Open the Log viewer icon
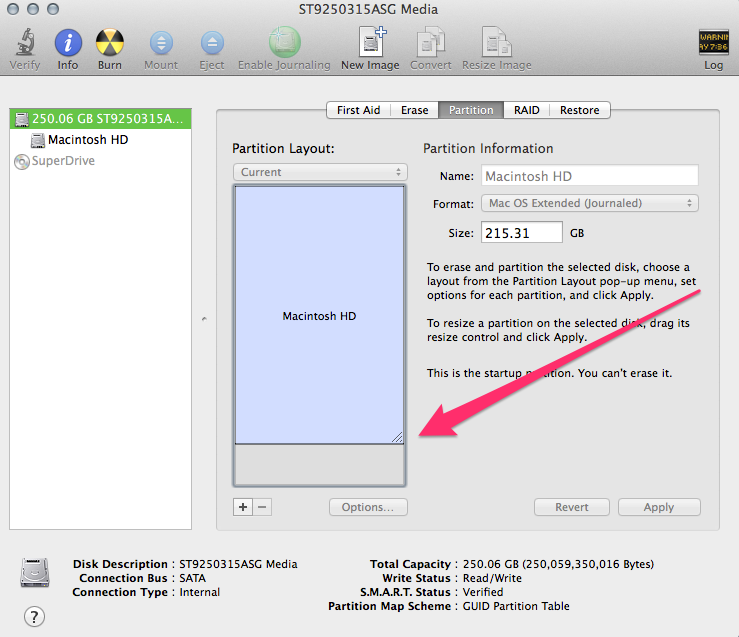This screenshot has width=739, height=637. tap(714, 42)
